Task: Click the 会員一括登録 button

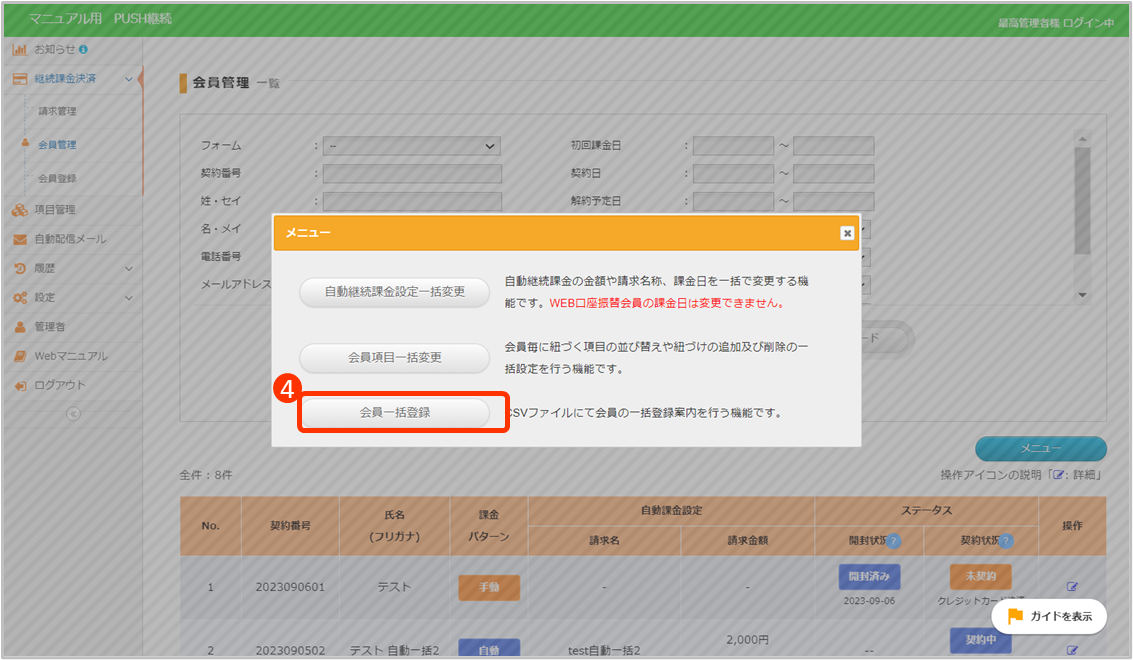Action: tap(395, 412)
